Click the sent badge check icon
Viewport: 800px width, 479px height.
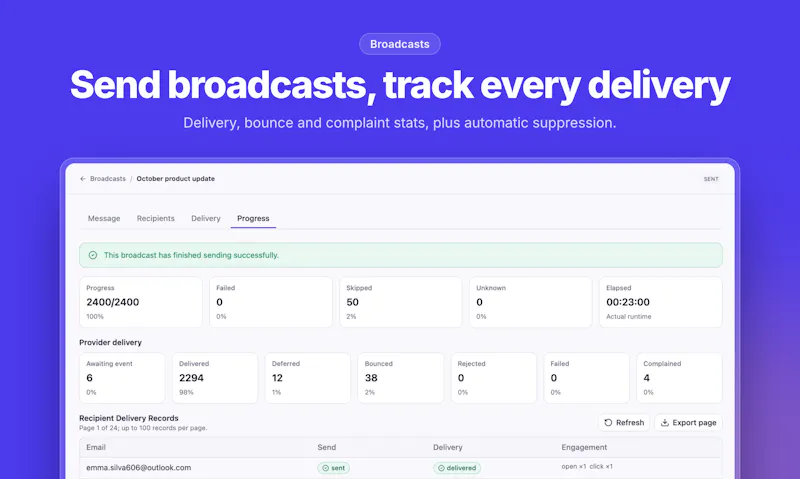[326, 468]
